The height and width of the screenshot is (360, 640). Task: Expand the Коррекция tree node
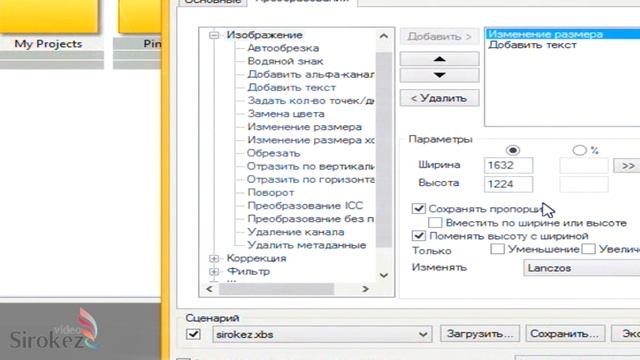pos(214,258)
